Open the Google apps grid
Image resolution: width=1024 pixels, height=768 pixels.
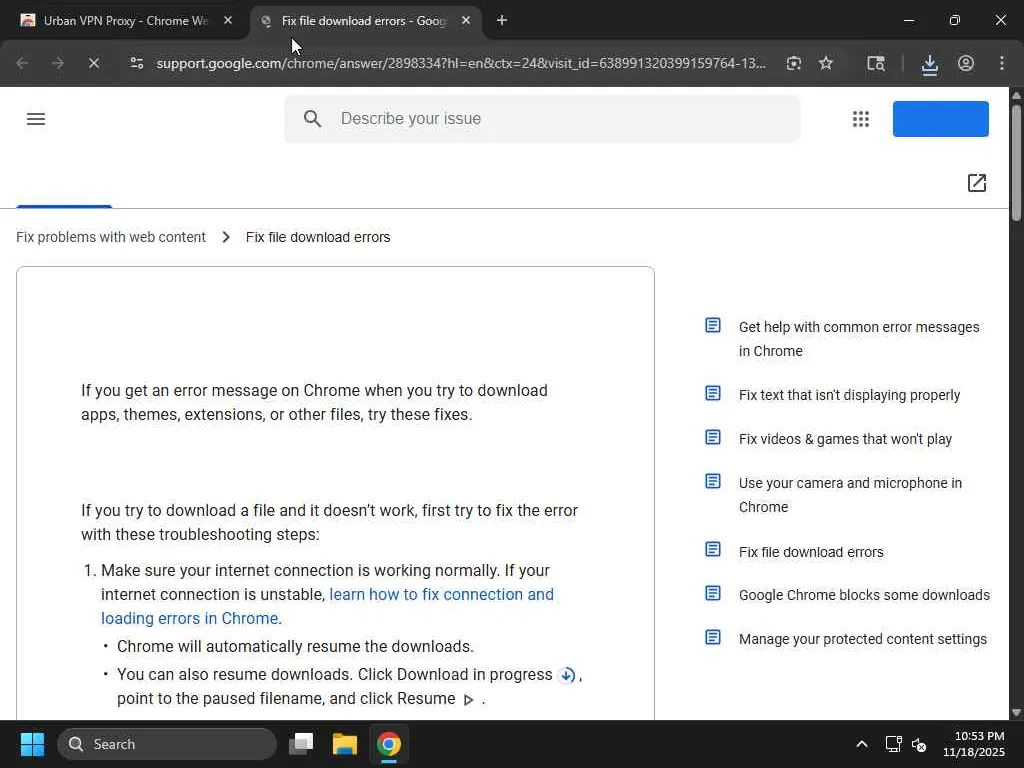pos(861,119)
